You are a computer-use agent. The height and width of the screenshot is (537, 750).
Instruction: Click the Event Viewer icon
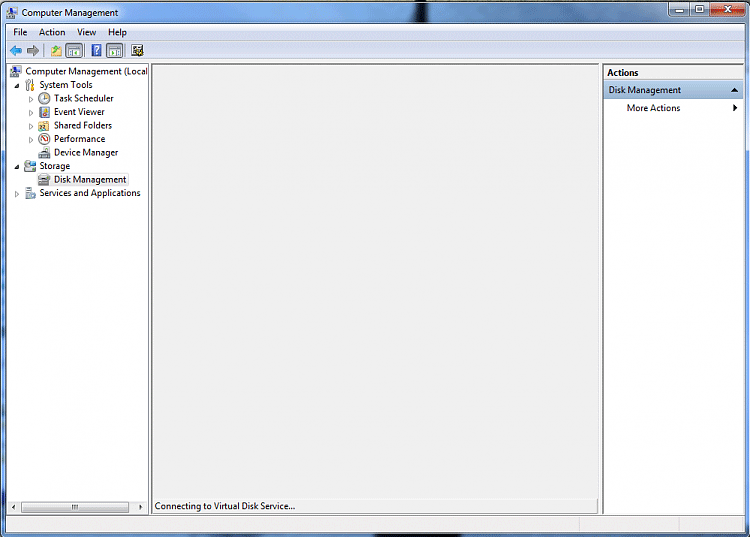click(x=44, y=112)
